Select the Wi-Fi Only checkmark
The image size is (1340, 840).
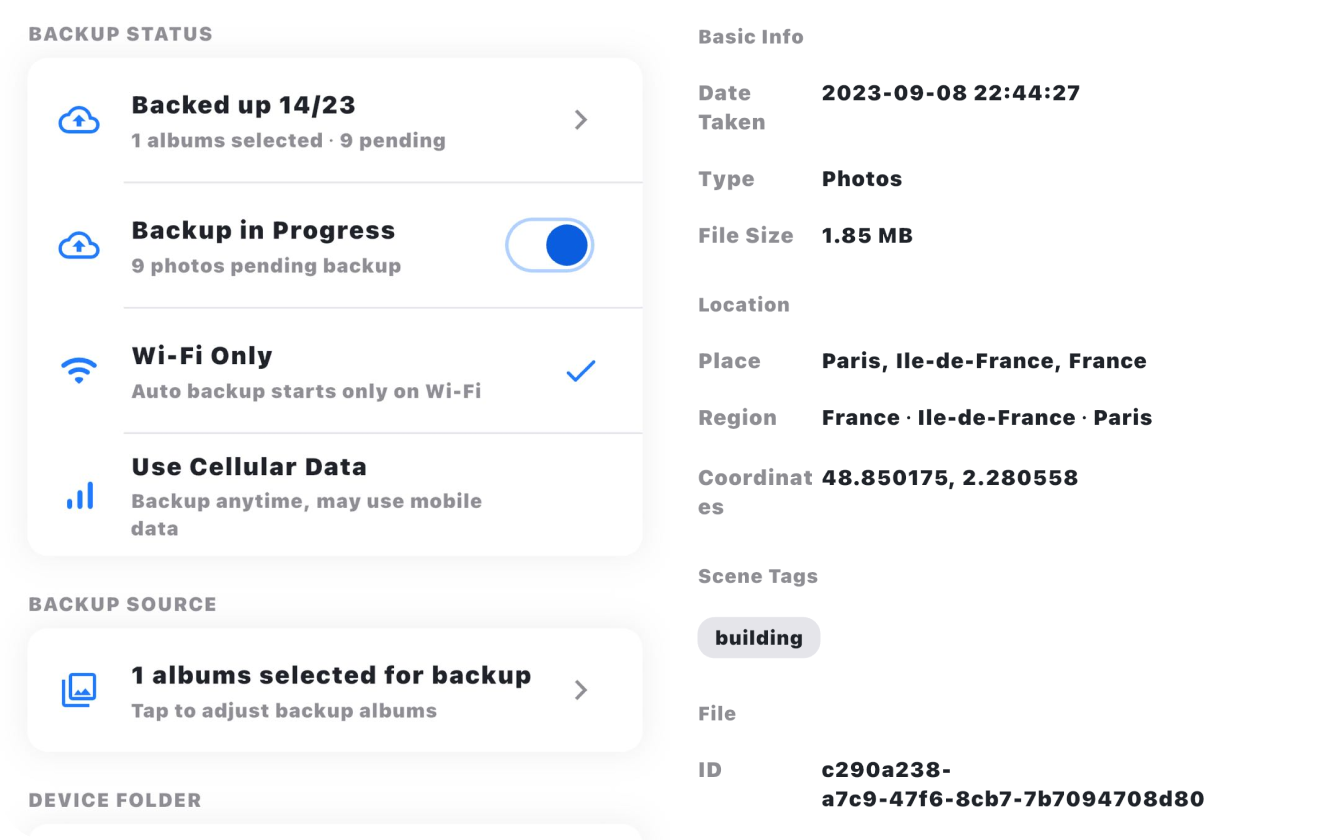(x=581, y=371)
